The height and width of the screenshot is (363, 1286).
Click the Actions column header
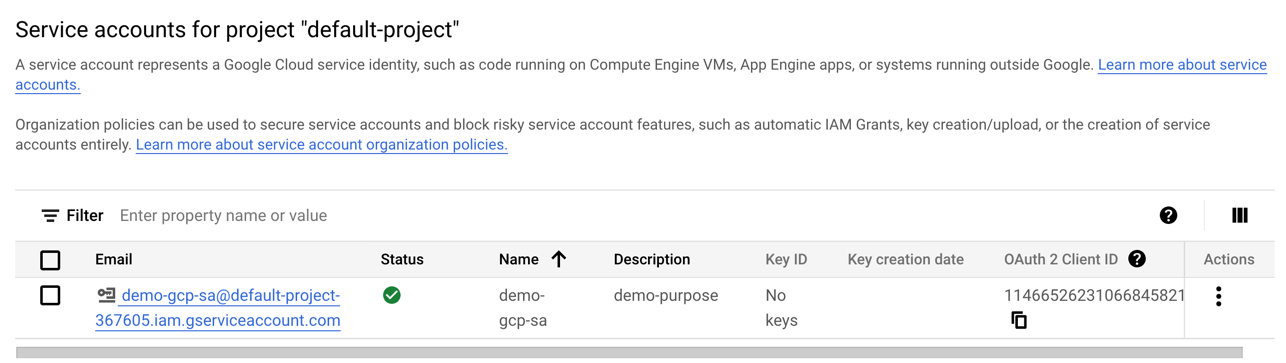[1229, 259]
